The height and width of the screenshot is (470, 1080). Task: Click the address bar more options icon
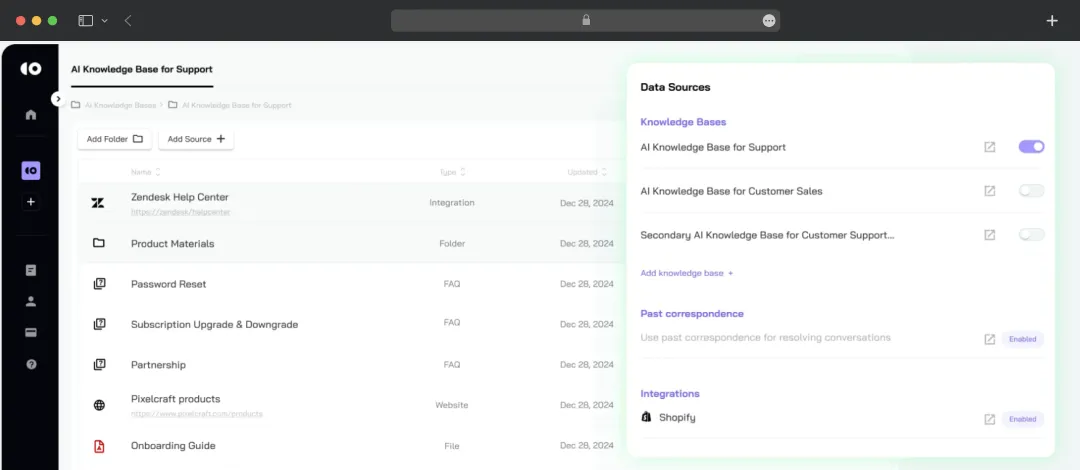[x=769, y=21]
